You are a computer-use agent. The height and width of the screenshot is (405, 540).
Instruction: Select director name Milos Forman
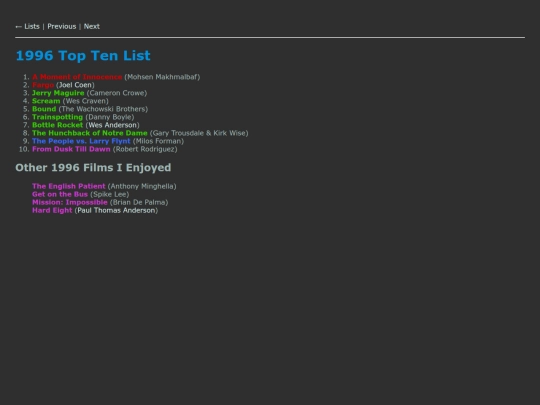158,141
